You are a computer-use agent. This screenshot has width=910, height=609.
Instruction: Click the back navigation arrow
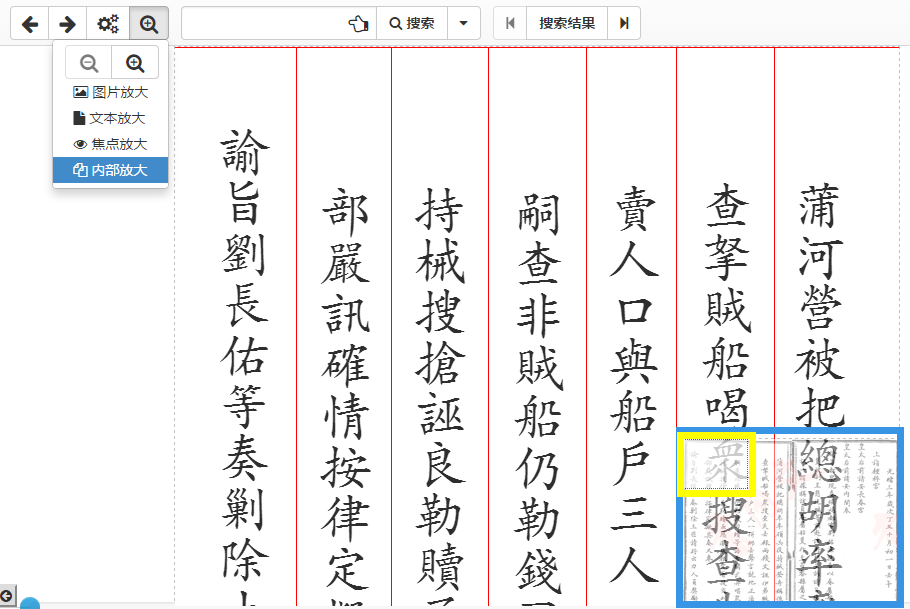30,23
